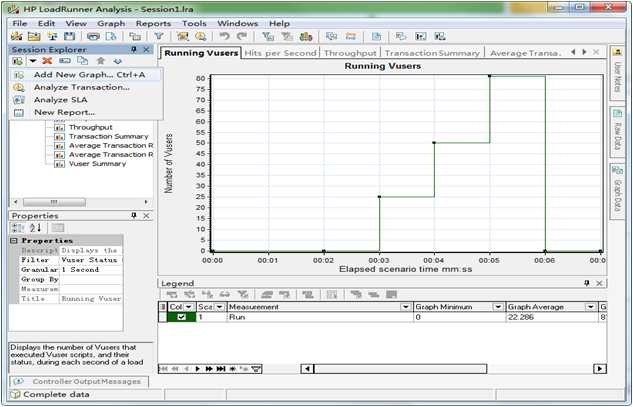Click the move down arrow in Session Explorer
This screenshot has width=633, height=407.
click(117, 61)
